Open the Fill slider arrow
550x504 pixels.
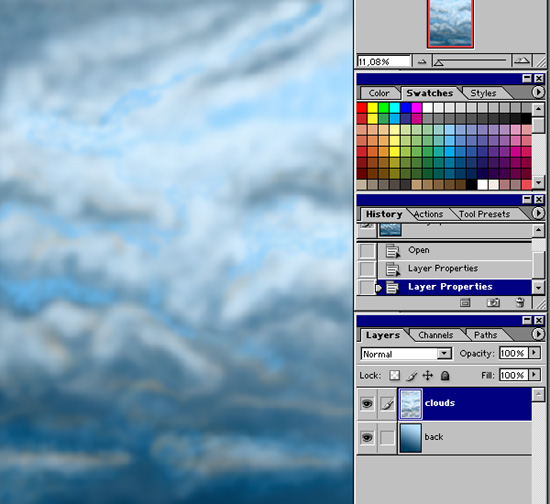click(x=534, y=375)
